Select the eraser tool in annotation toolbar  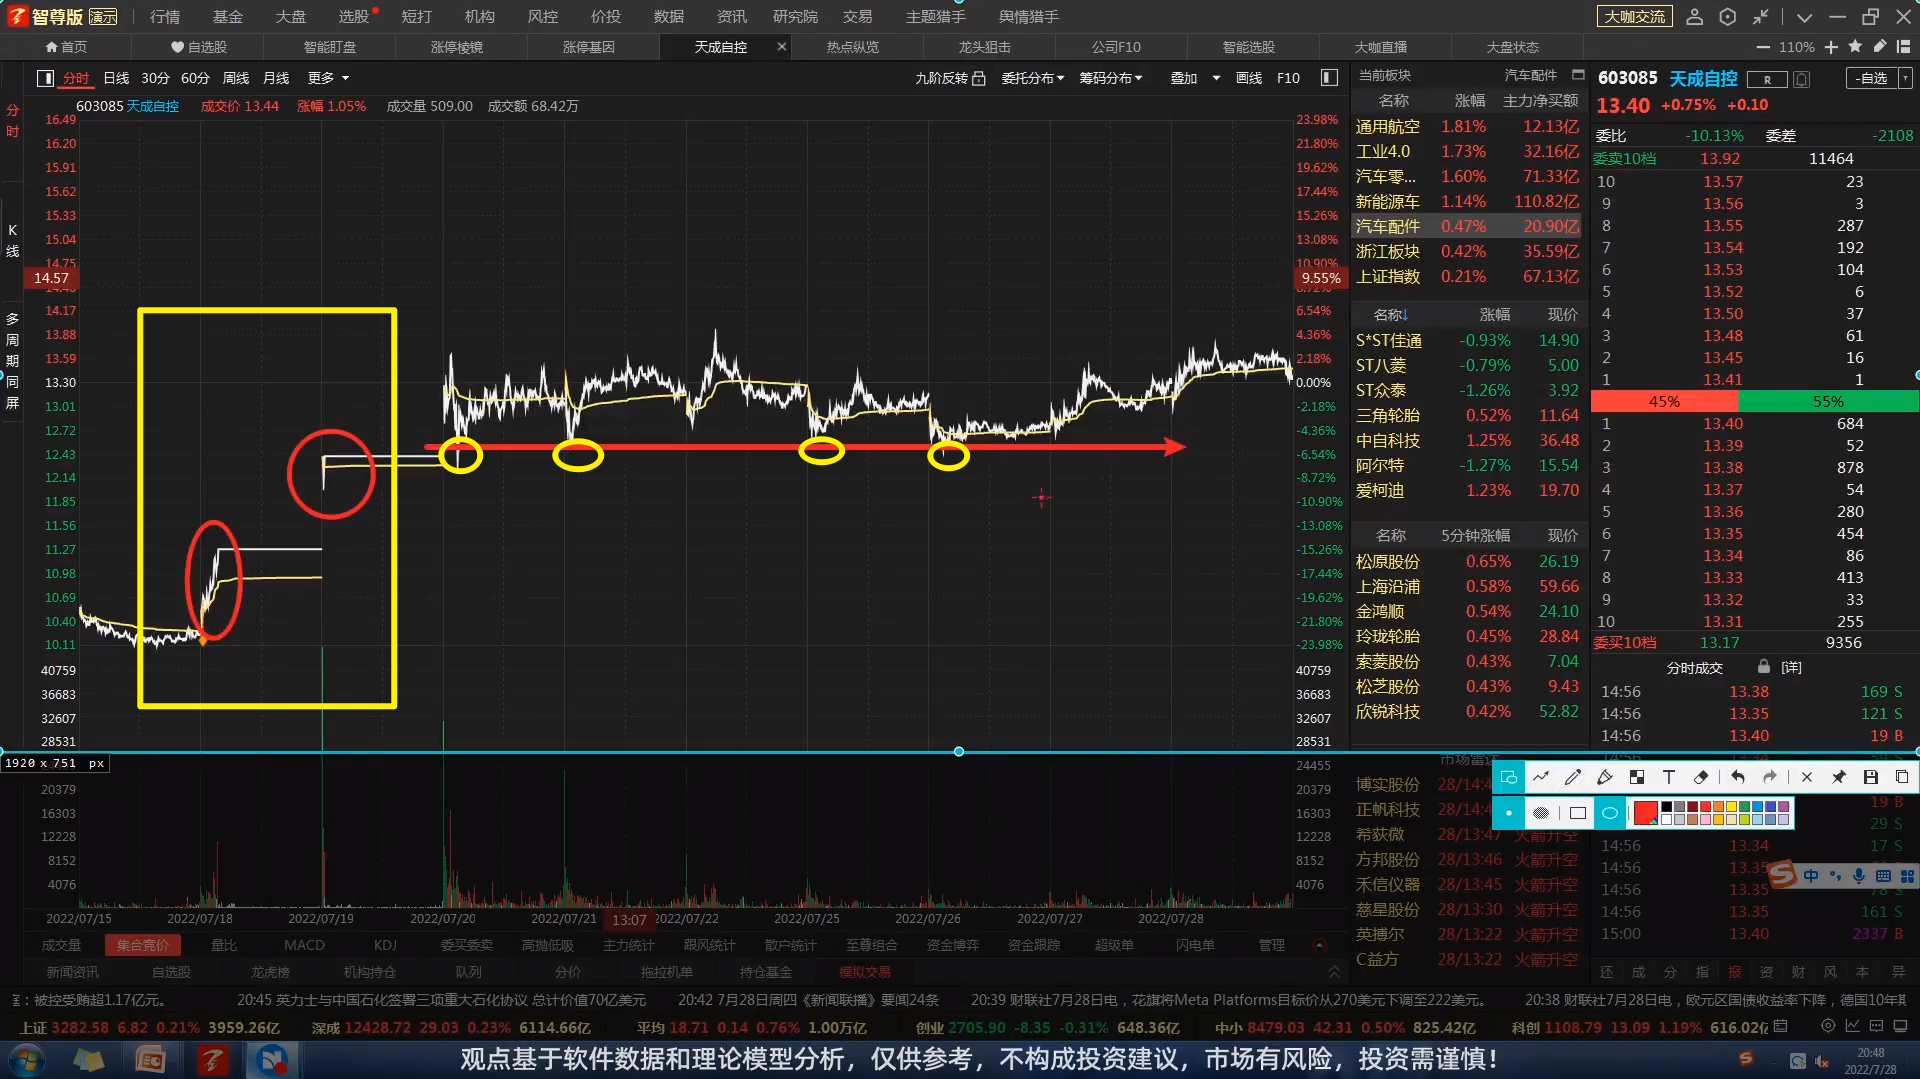click(x=1701, y=777)
